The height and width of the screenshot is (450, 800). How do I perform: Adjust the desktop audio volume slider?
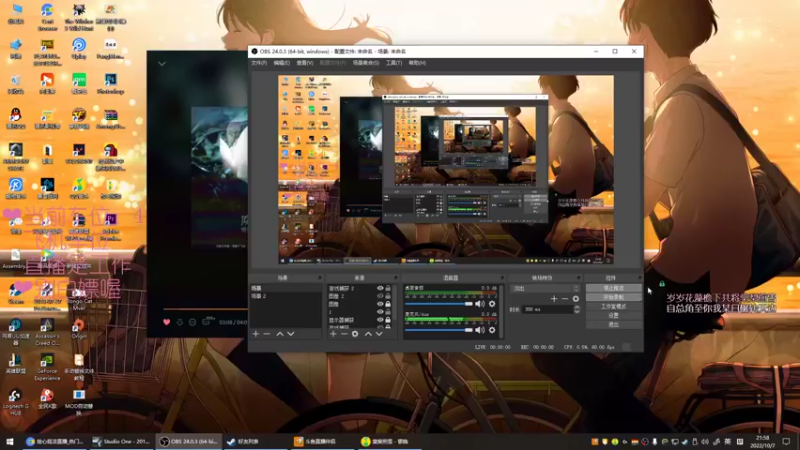(439, 304)
